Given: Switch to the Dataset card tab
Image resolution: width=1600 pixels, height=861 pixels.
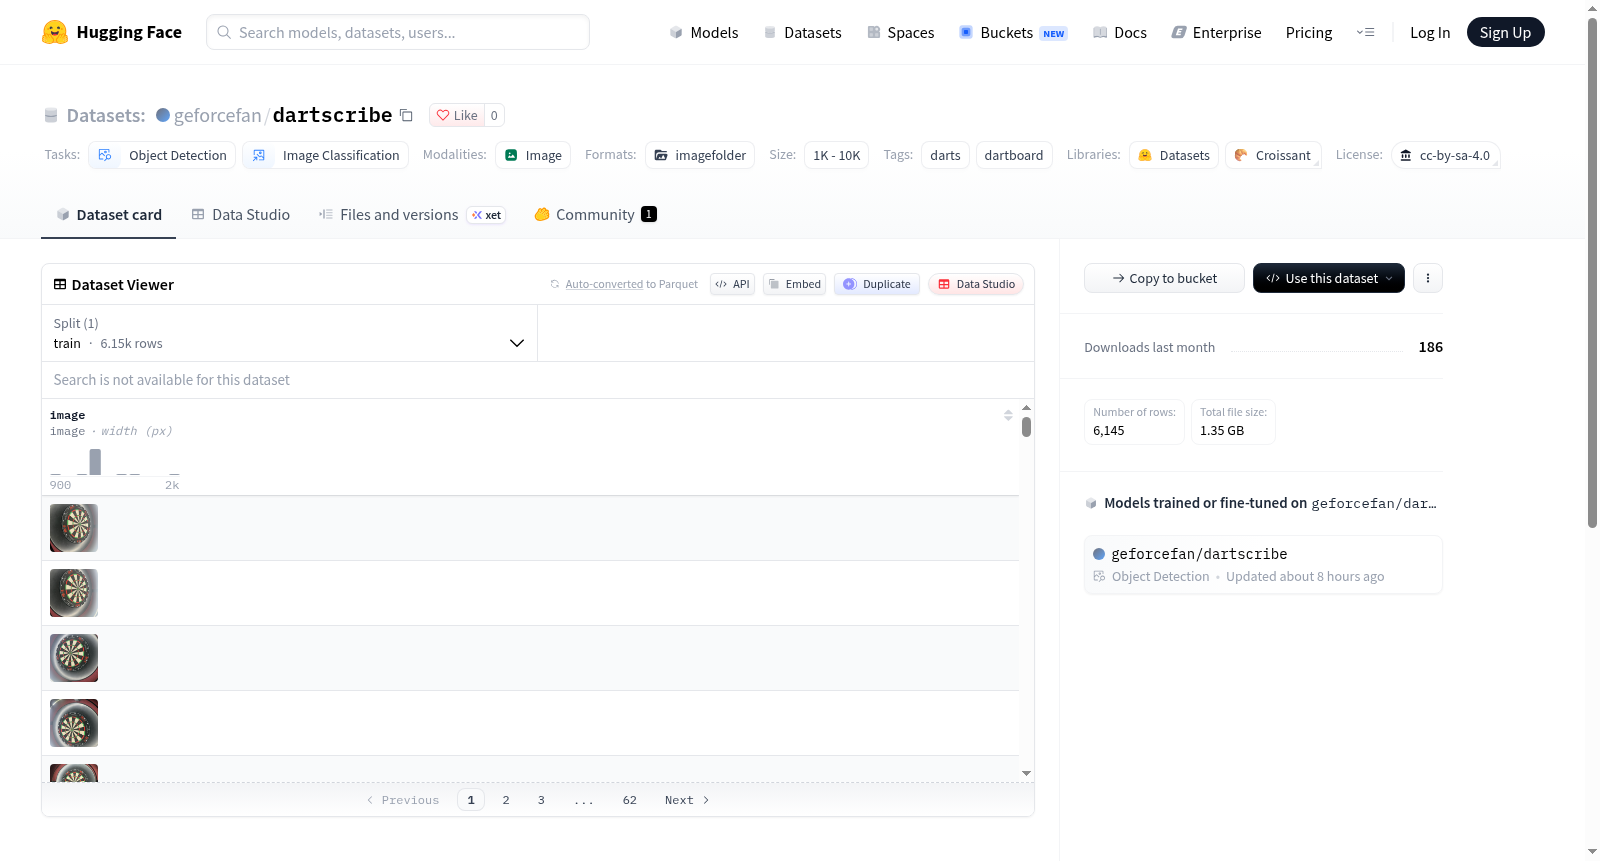Looking at the screenshot, I should coord(108,214).
